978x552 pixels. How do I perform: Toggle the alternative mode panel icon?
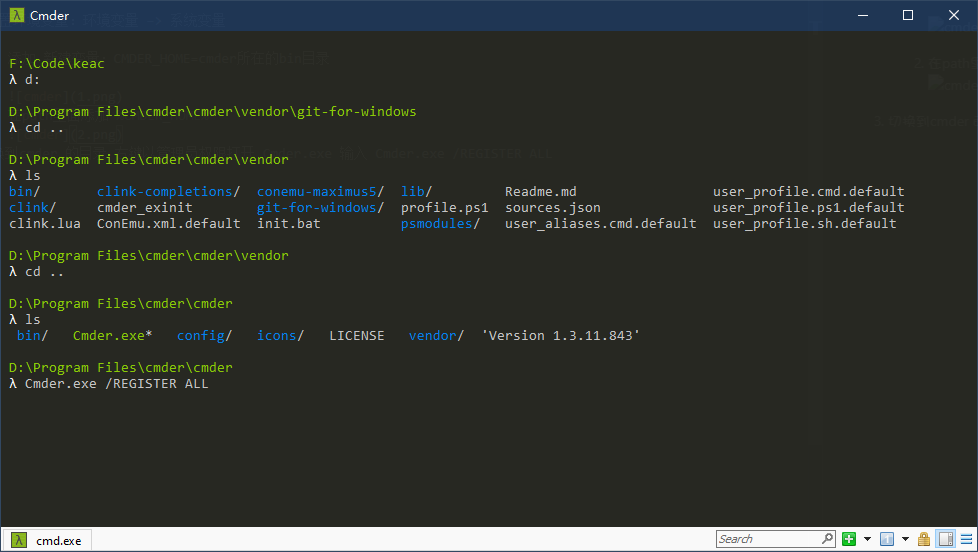pyautogui.click(x=944, y=539)
